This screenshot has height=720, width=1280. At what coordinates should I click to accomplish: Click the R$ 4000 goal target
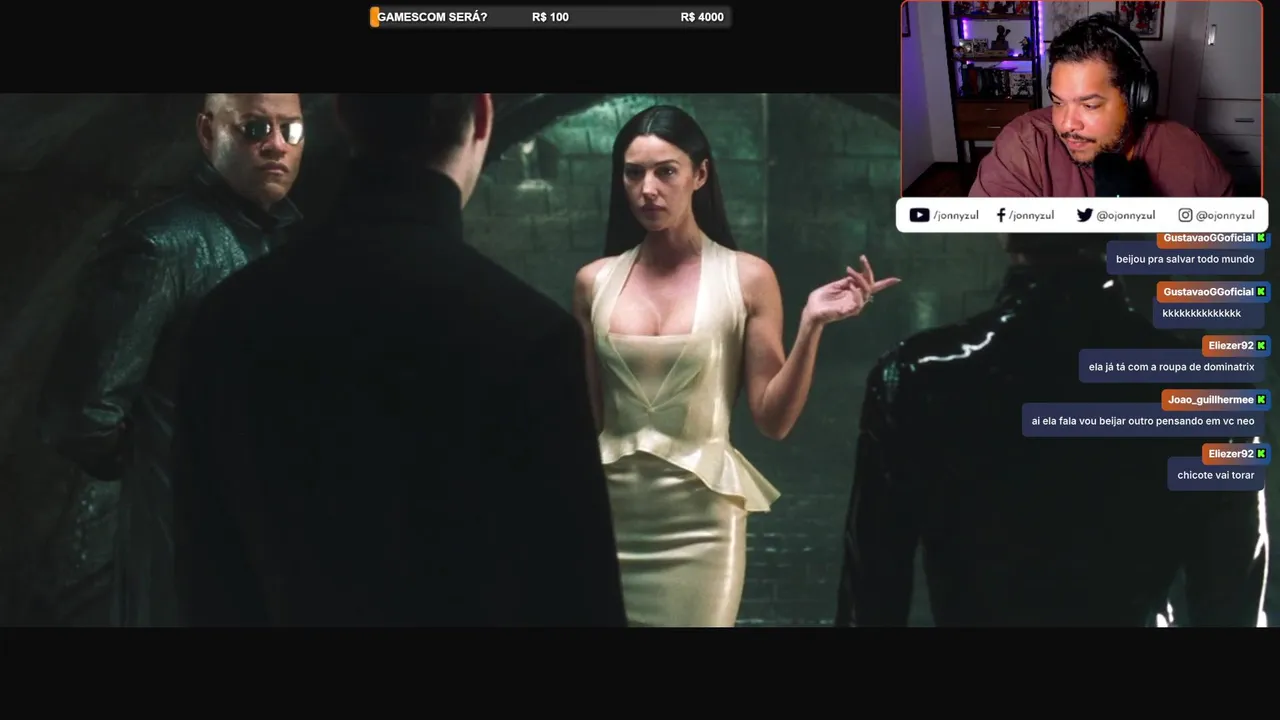pos(702,17)
